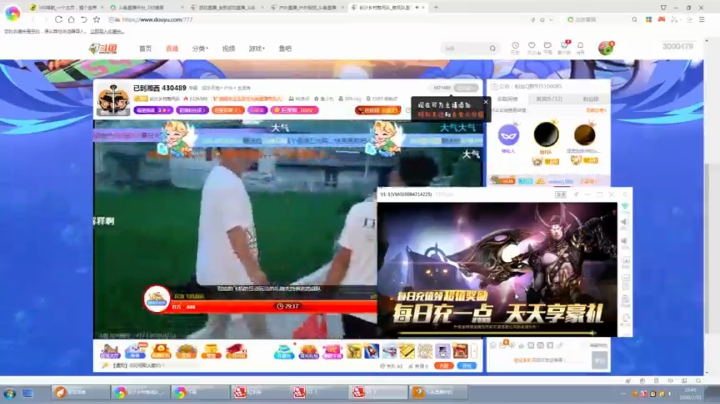Expand gift bar with right arrow
This screenshot has height=404, width=720.
(474, 351)
